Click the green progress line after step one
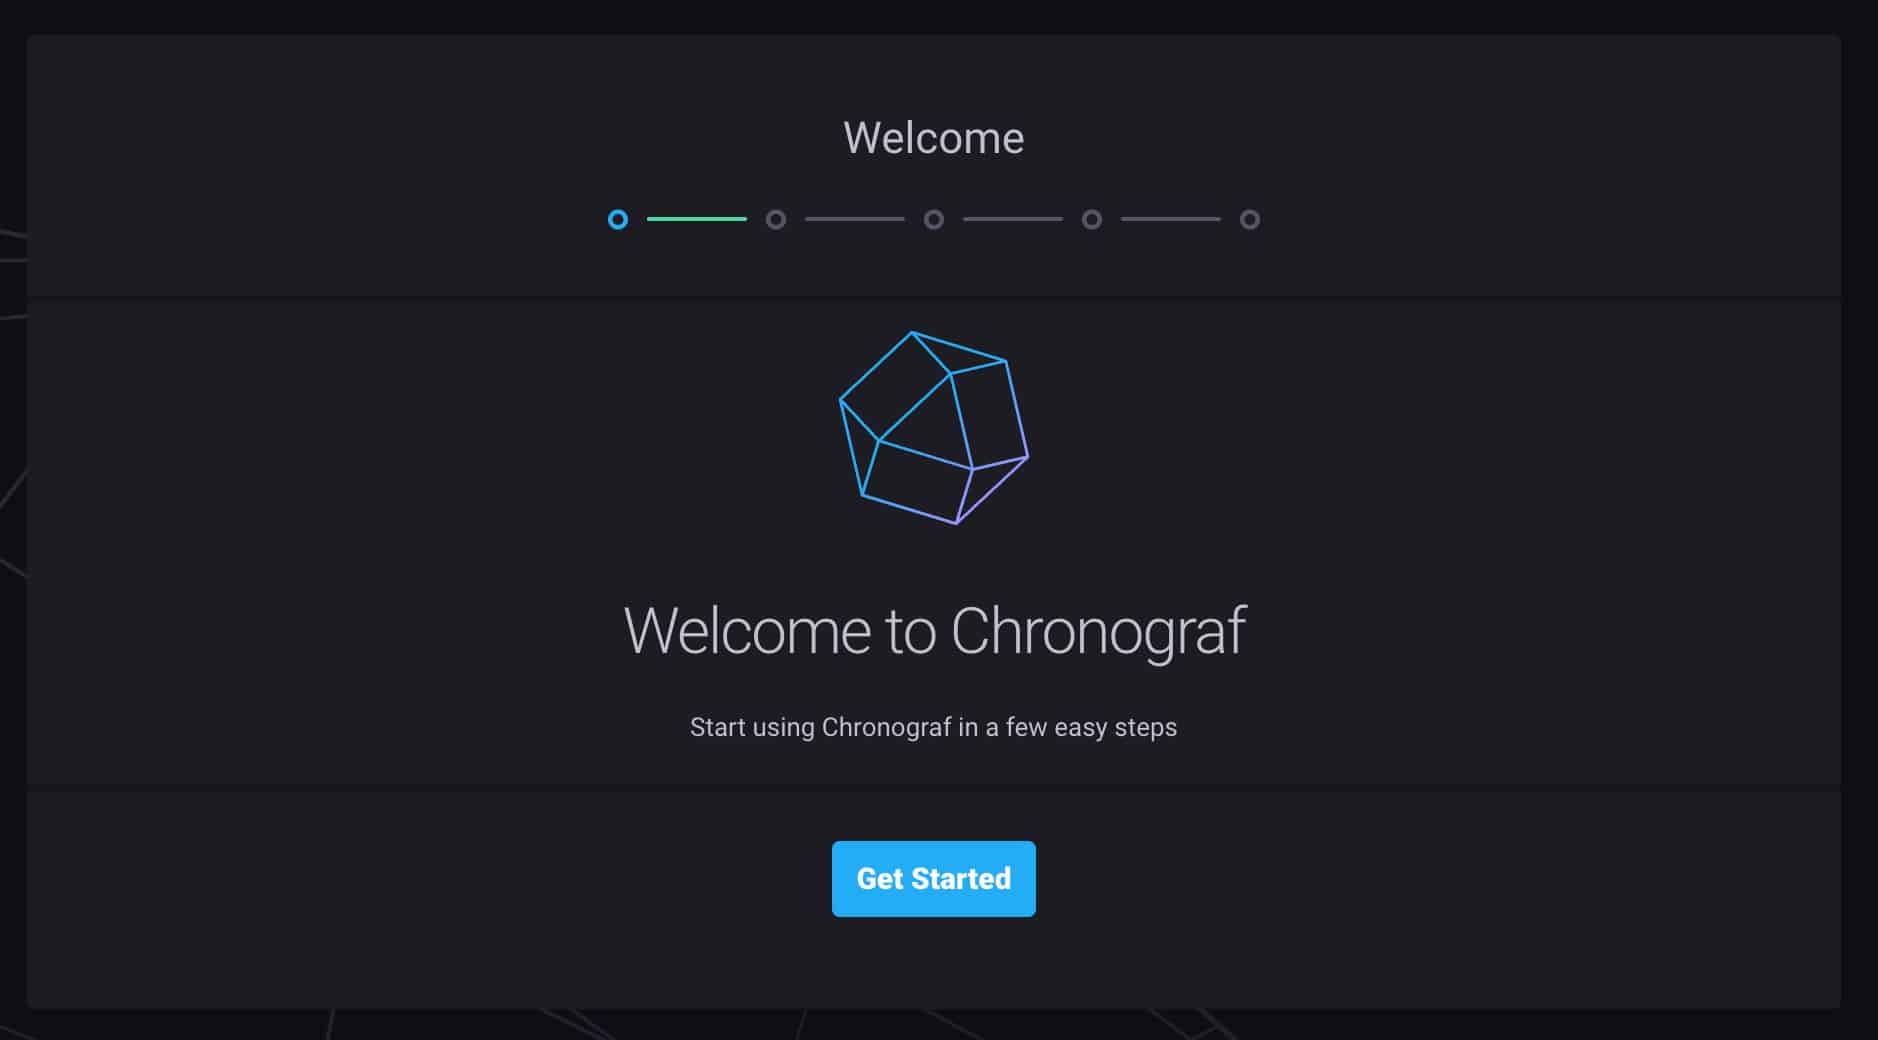The width and height of the screenshot is (1878, 1040). (697, 219)
